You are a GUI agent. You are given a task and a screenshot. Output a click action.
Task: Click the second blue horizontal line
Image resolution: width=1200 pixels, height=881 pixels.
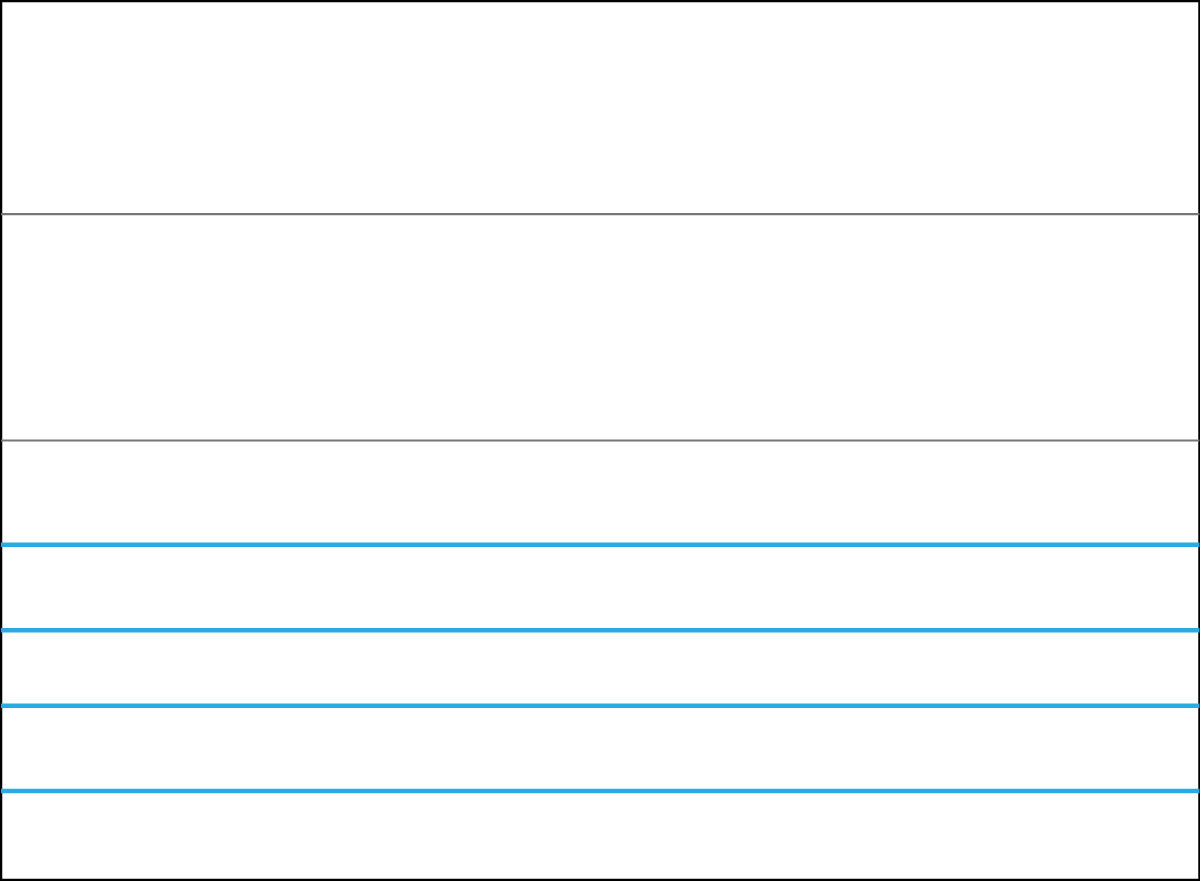[x=600, y=630]
